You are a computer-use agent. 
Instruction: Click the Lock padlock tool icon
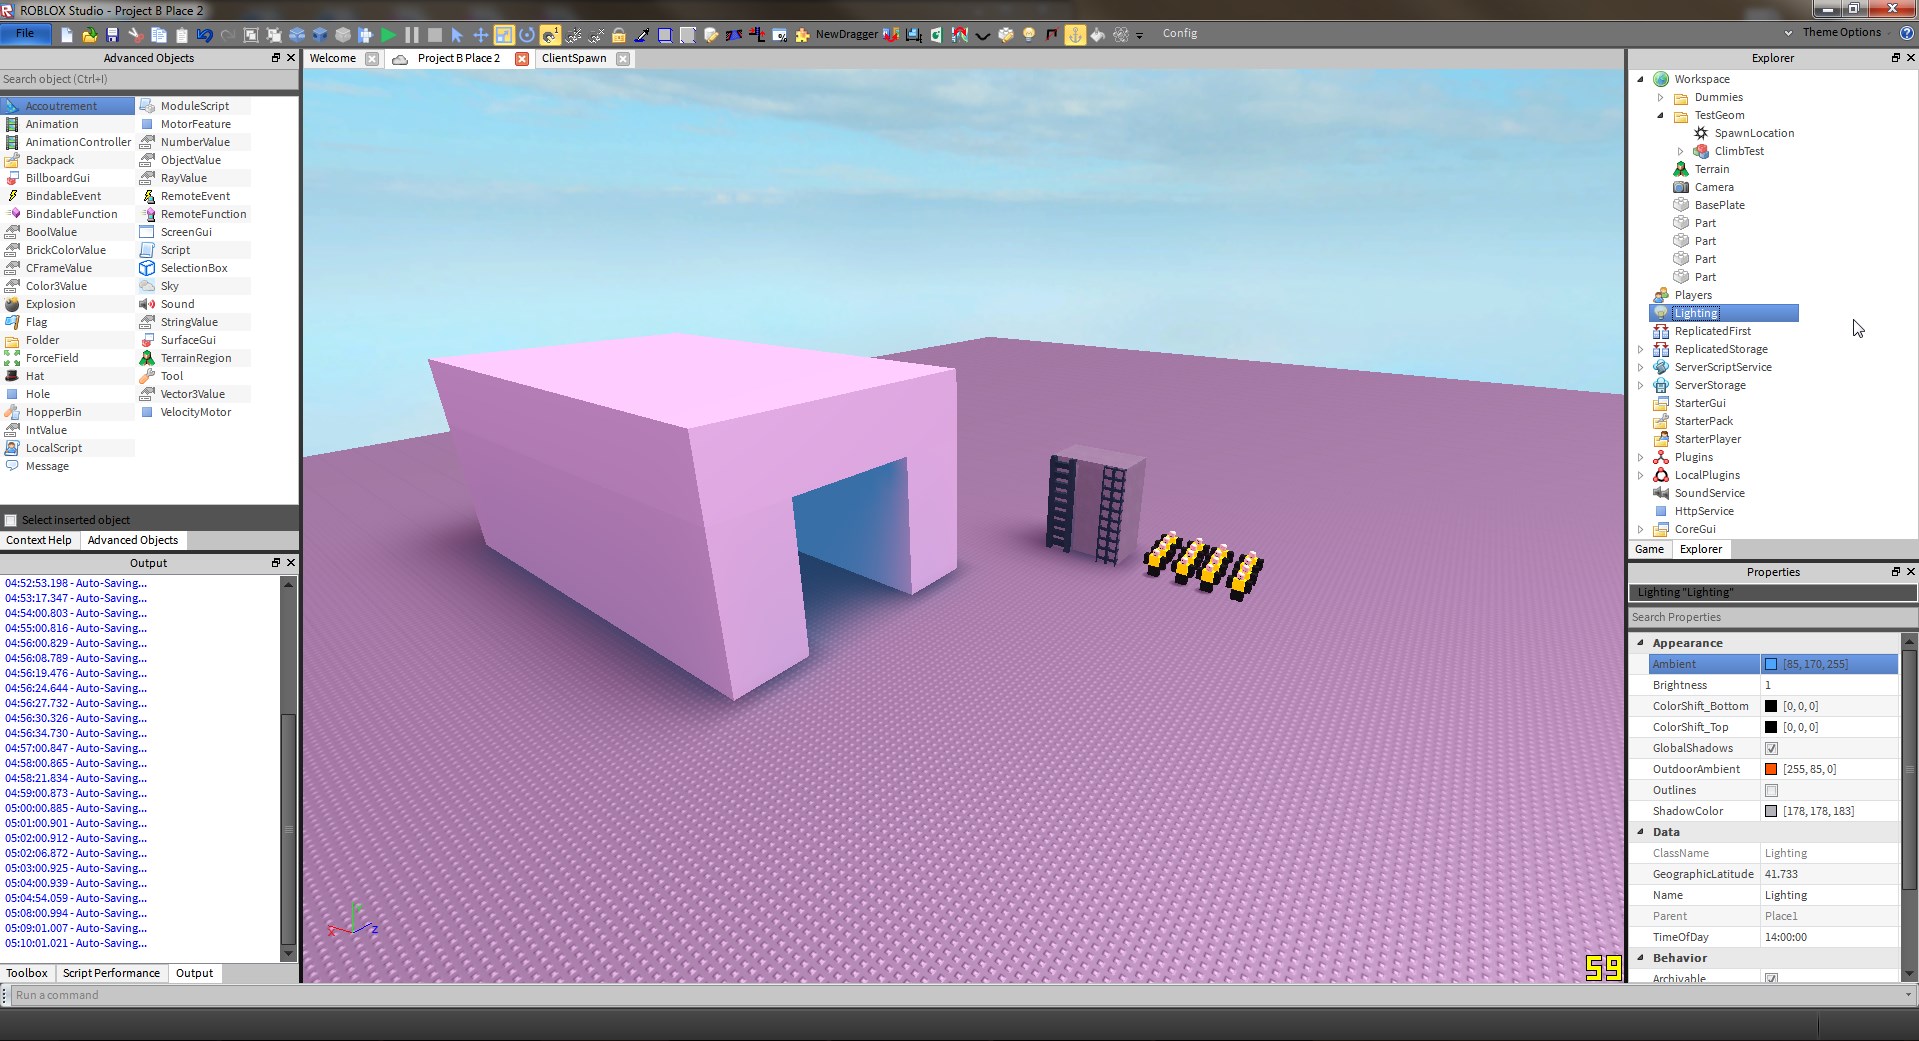[x=619, y=35]
